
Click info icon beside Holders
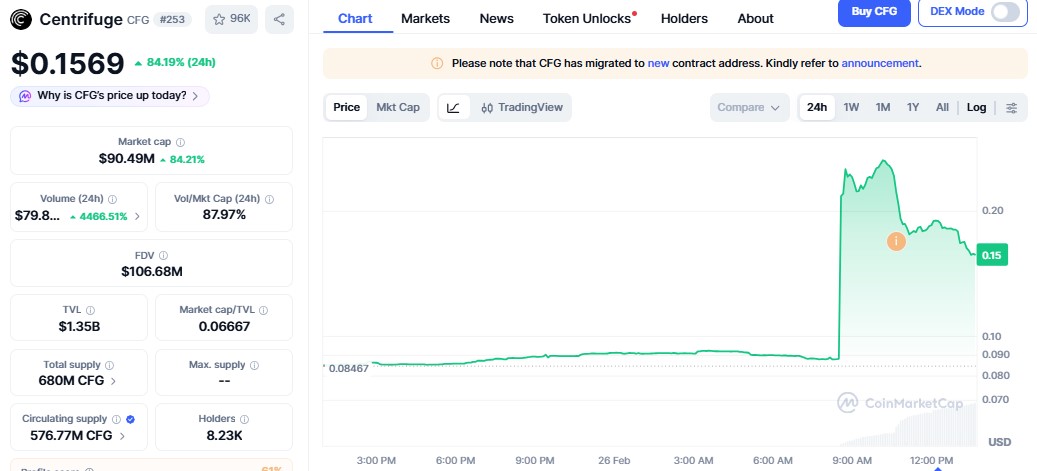point(244,419)
